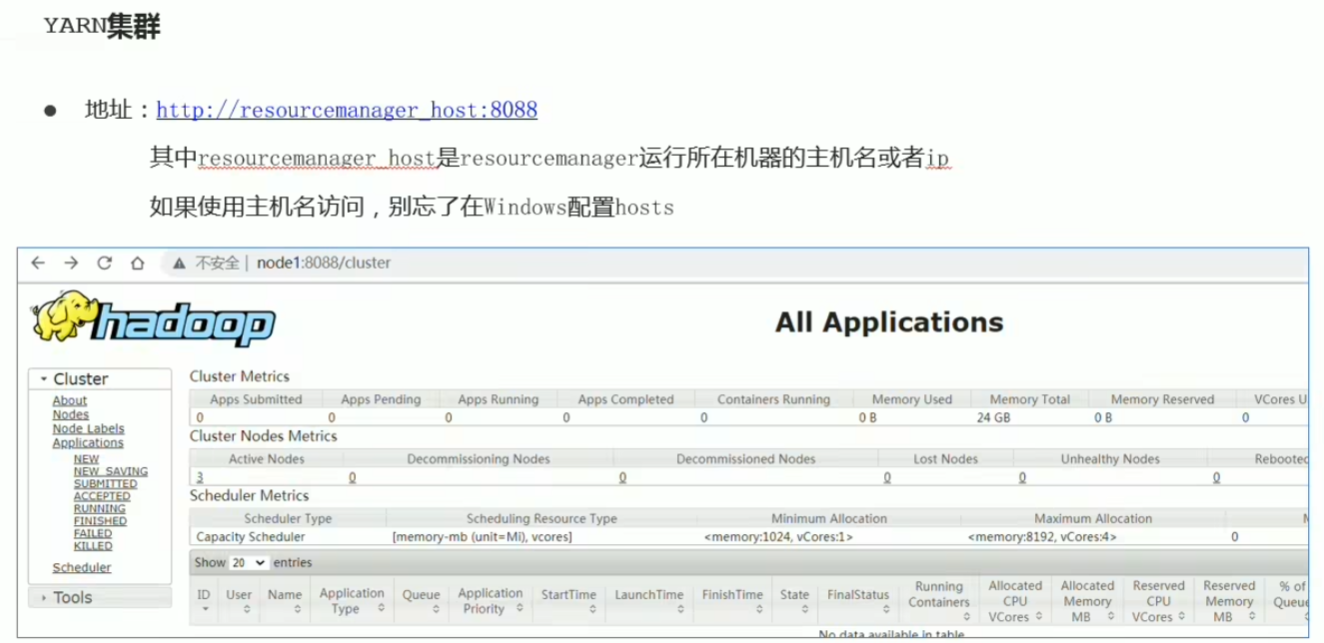Filter applications by KILLED state
Screen dimensions: 1324x643
point(93,546)
